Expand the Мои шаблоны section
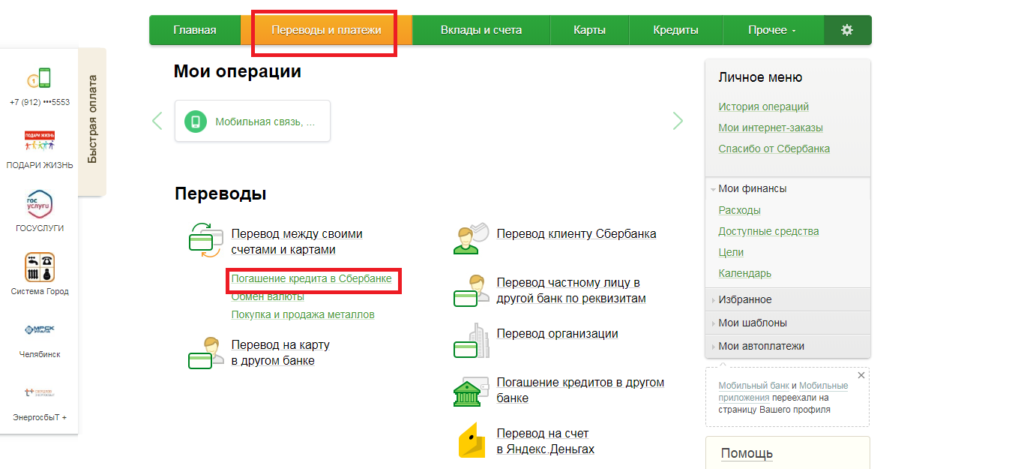The image size is (1024, 469). tap(752, 323)
